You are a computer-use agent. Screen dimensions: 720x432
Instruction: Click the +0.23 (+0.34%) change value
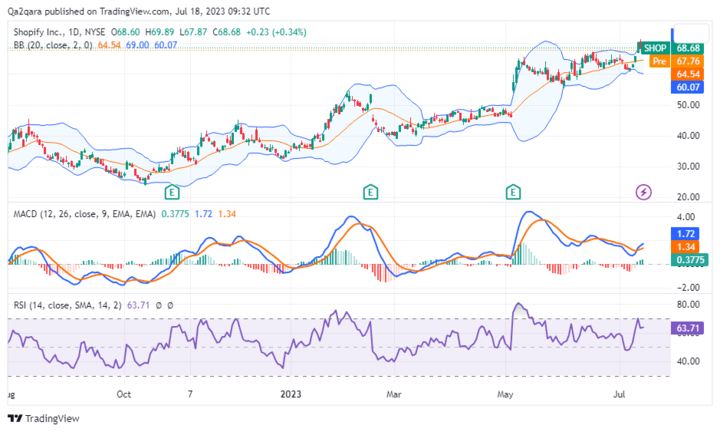pyautogui.click(x=276, y=32)
